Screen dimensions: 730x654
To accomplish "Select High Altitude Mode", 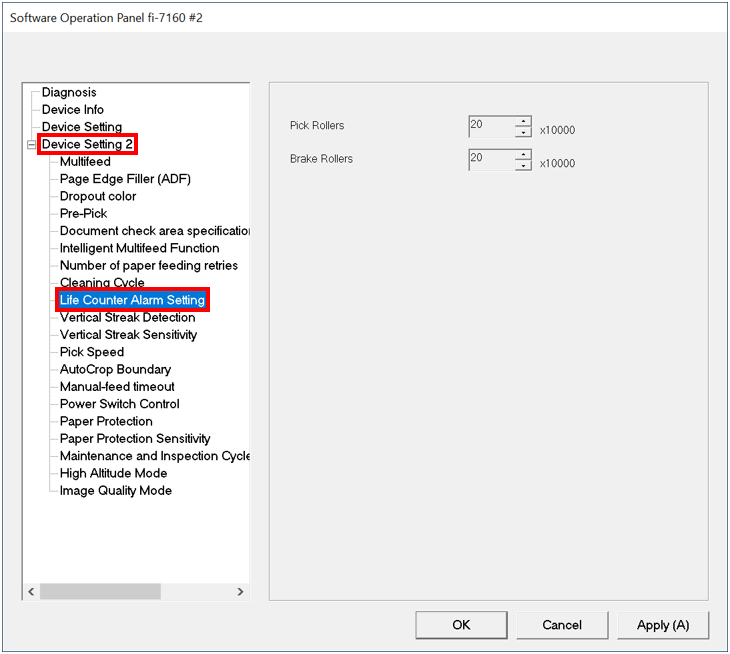I will coord(113,473).
